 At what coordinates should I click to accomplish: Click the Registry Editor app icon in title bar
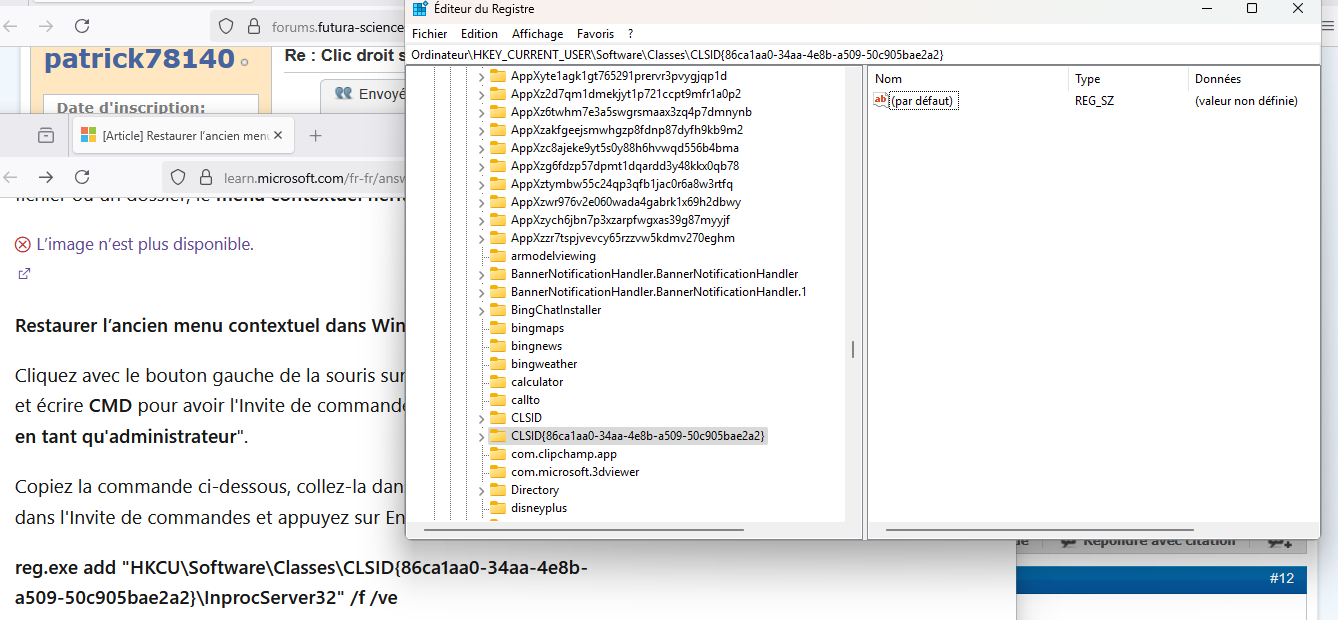pos(418,9)
